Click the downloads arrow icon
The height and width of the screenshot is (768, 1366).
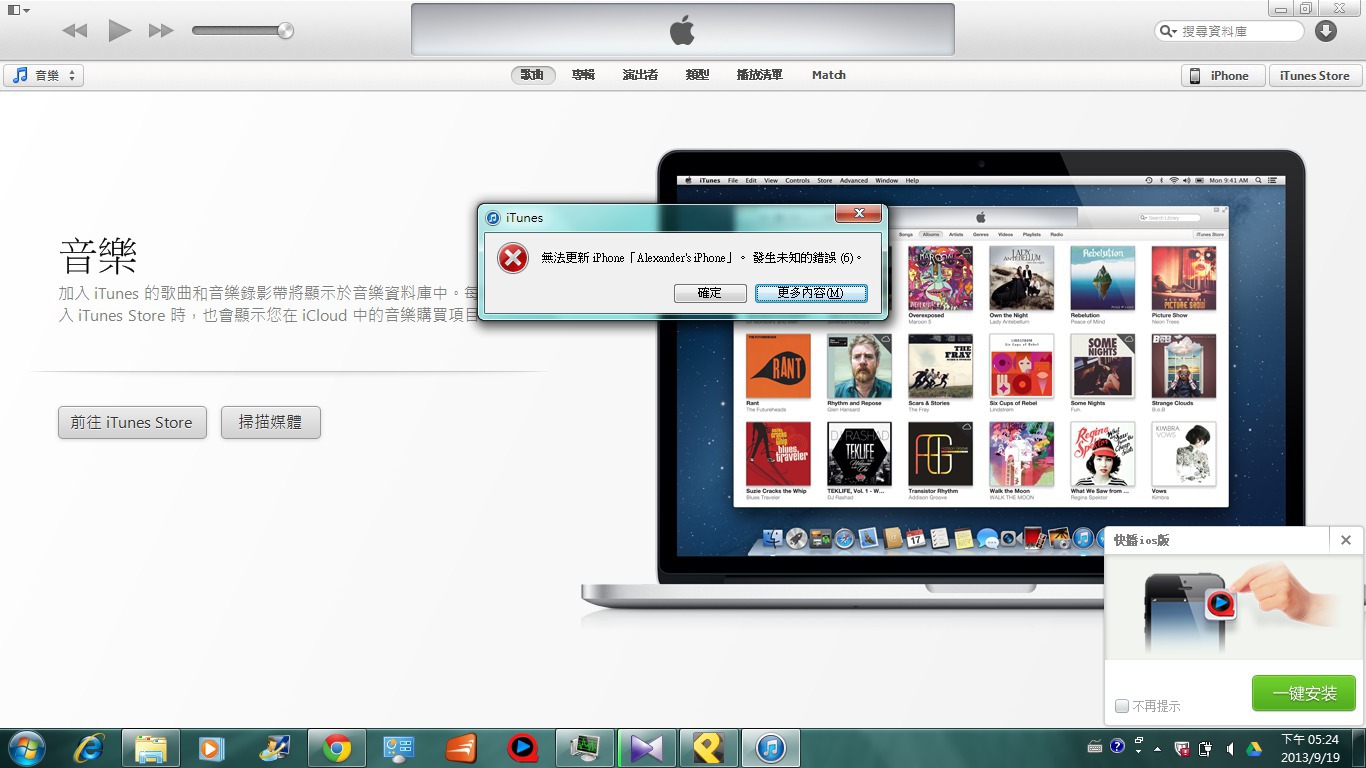[1326, 31]
